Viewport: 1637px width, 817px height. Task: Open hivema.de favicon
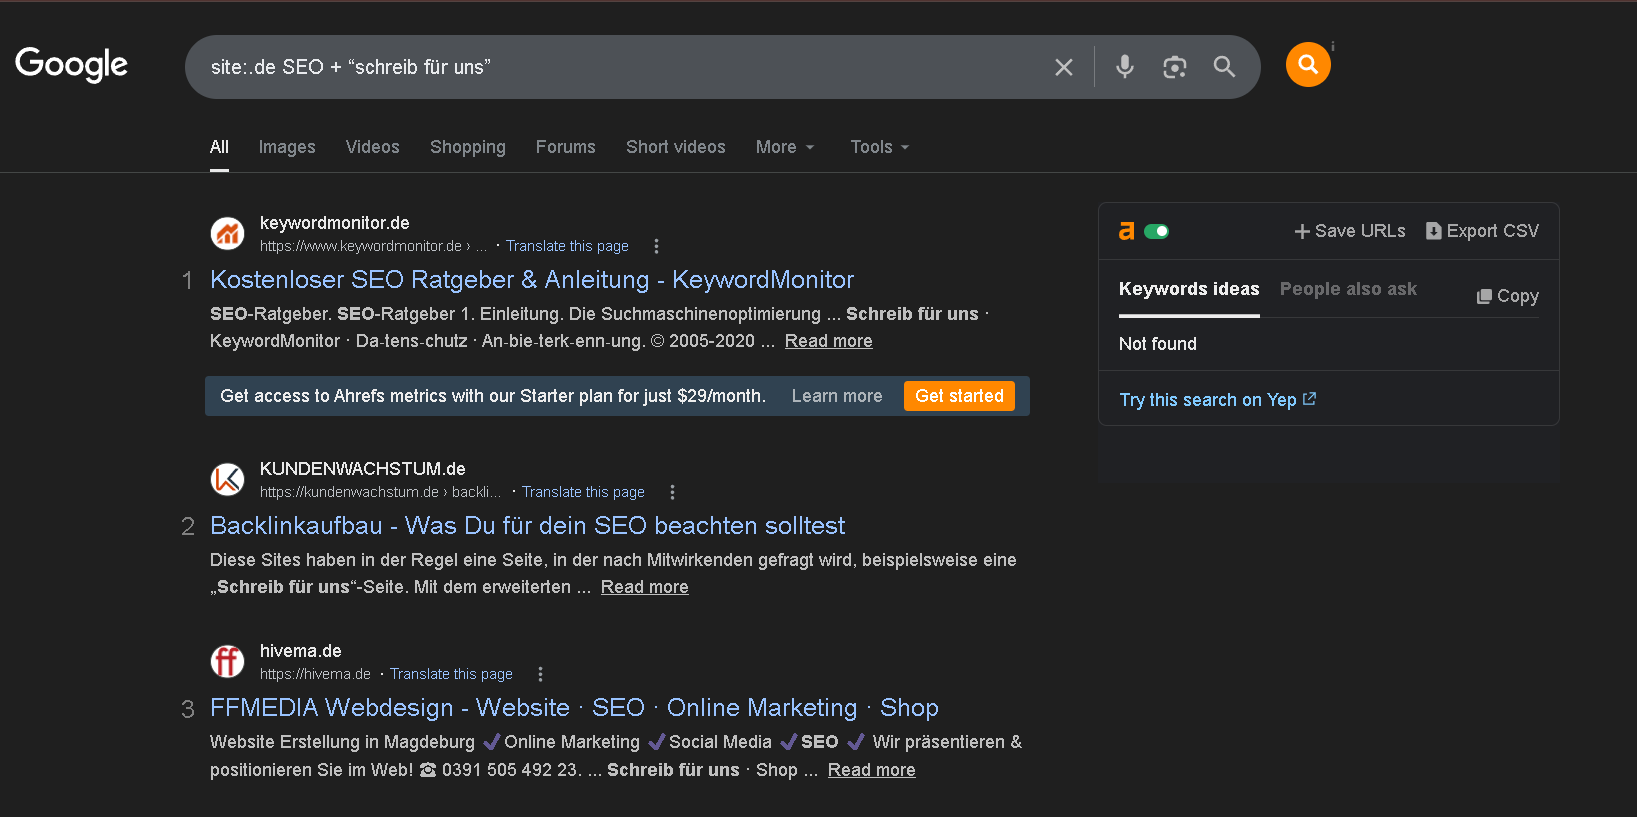(x=227, y=662)
